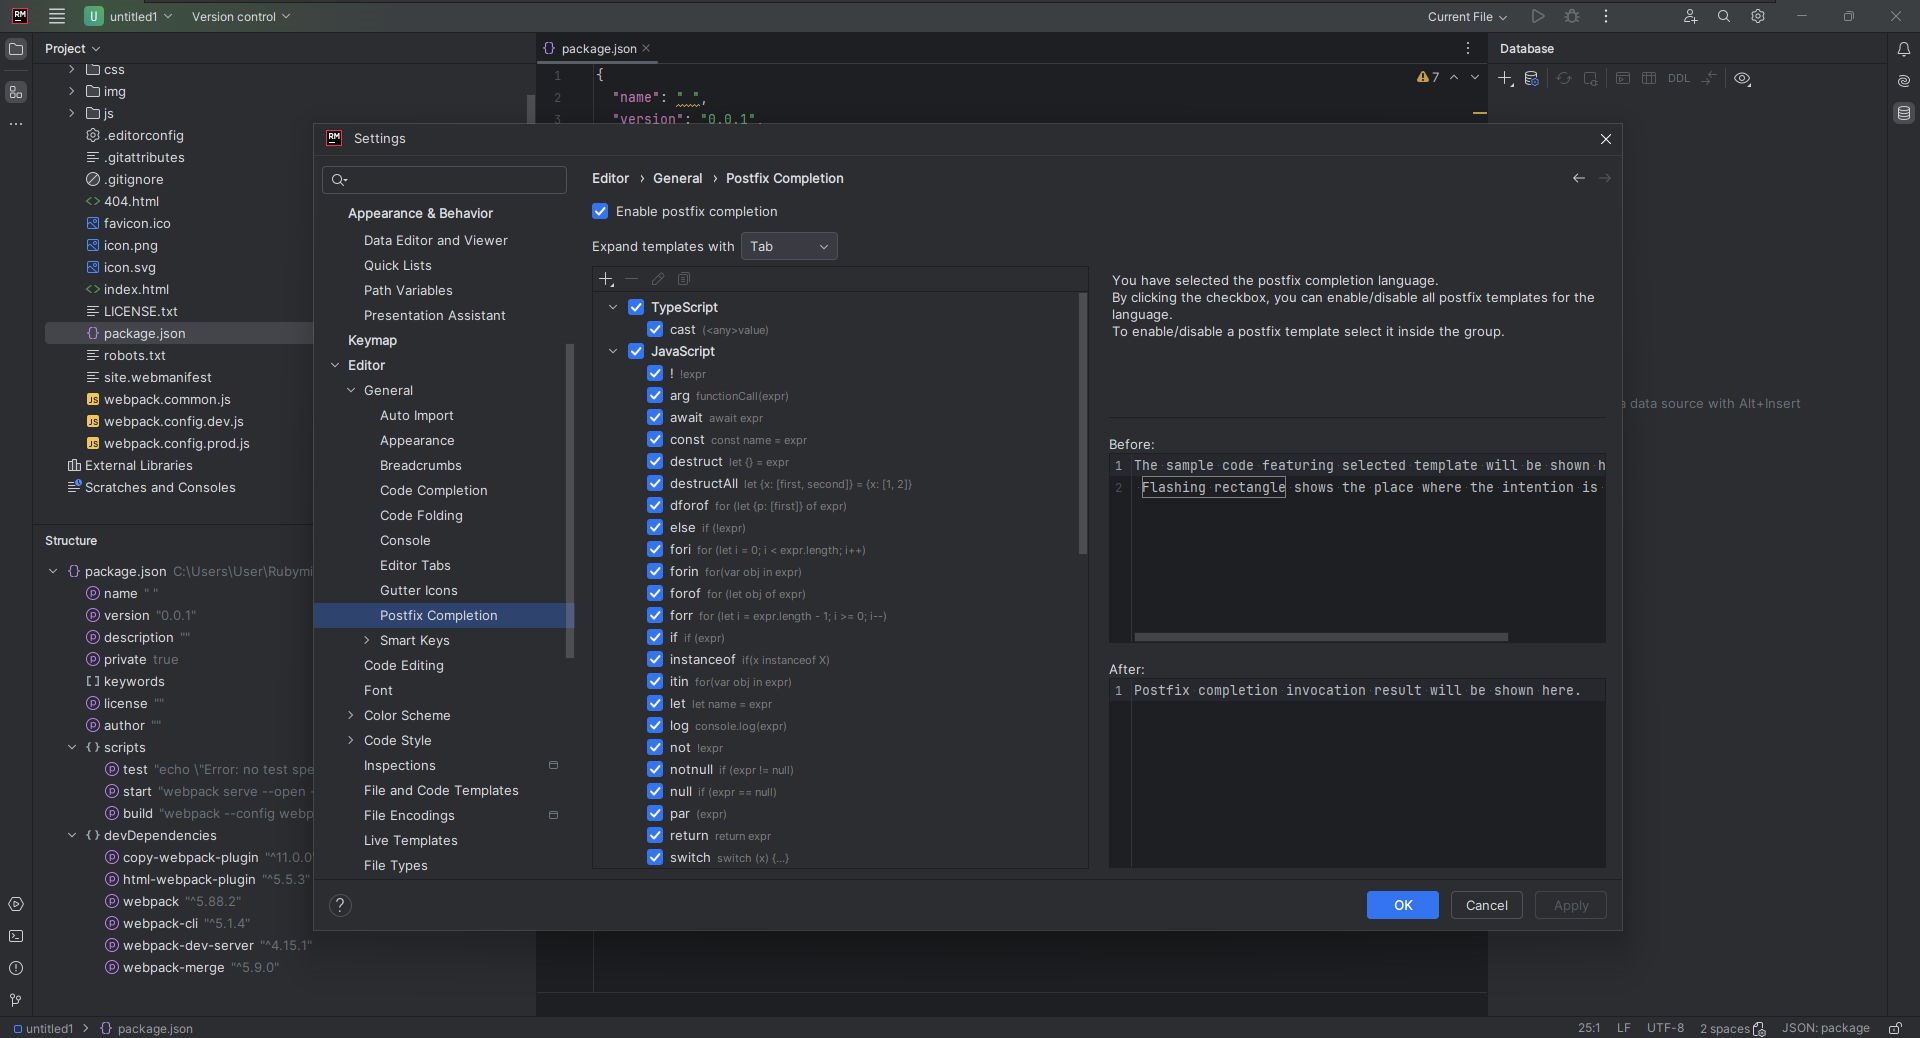Open the Problems tool window icon

(15, 968)
